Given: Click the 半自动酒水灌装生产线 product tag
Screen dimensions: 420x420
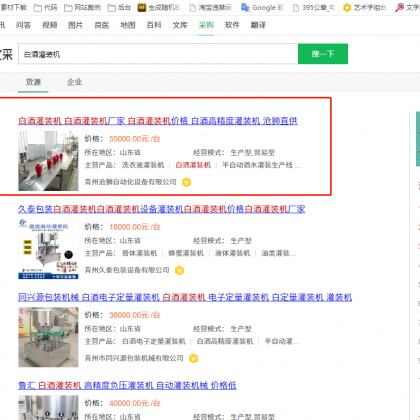Looking at the screenshot, I should point(261,165).
